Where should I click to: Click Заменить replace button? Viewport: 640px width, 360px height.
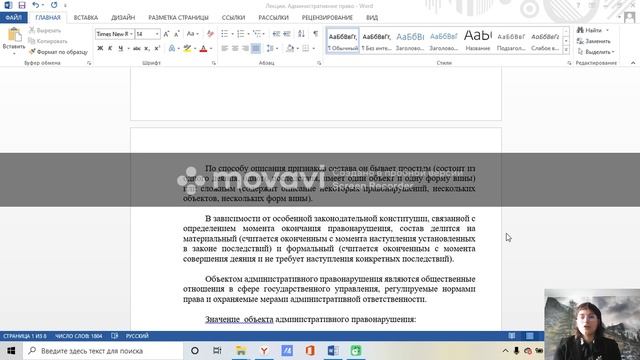(594, 41)
